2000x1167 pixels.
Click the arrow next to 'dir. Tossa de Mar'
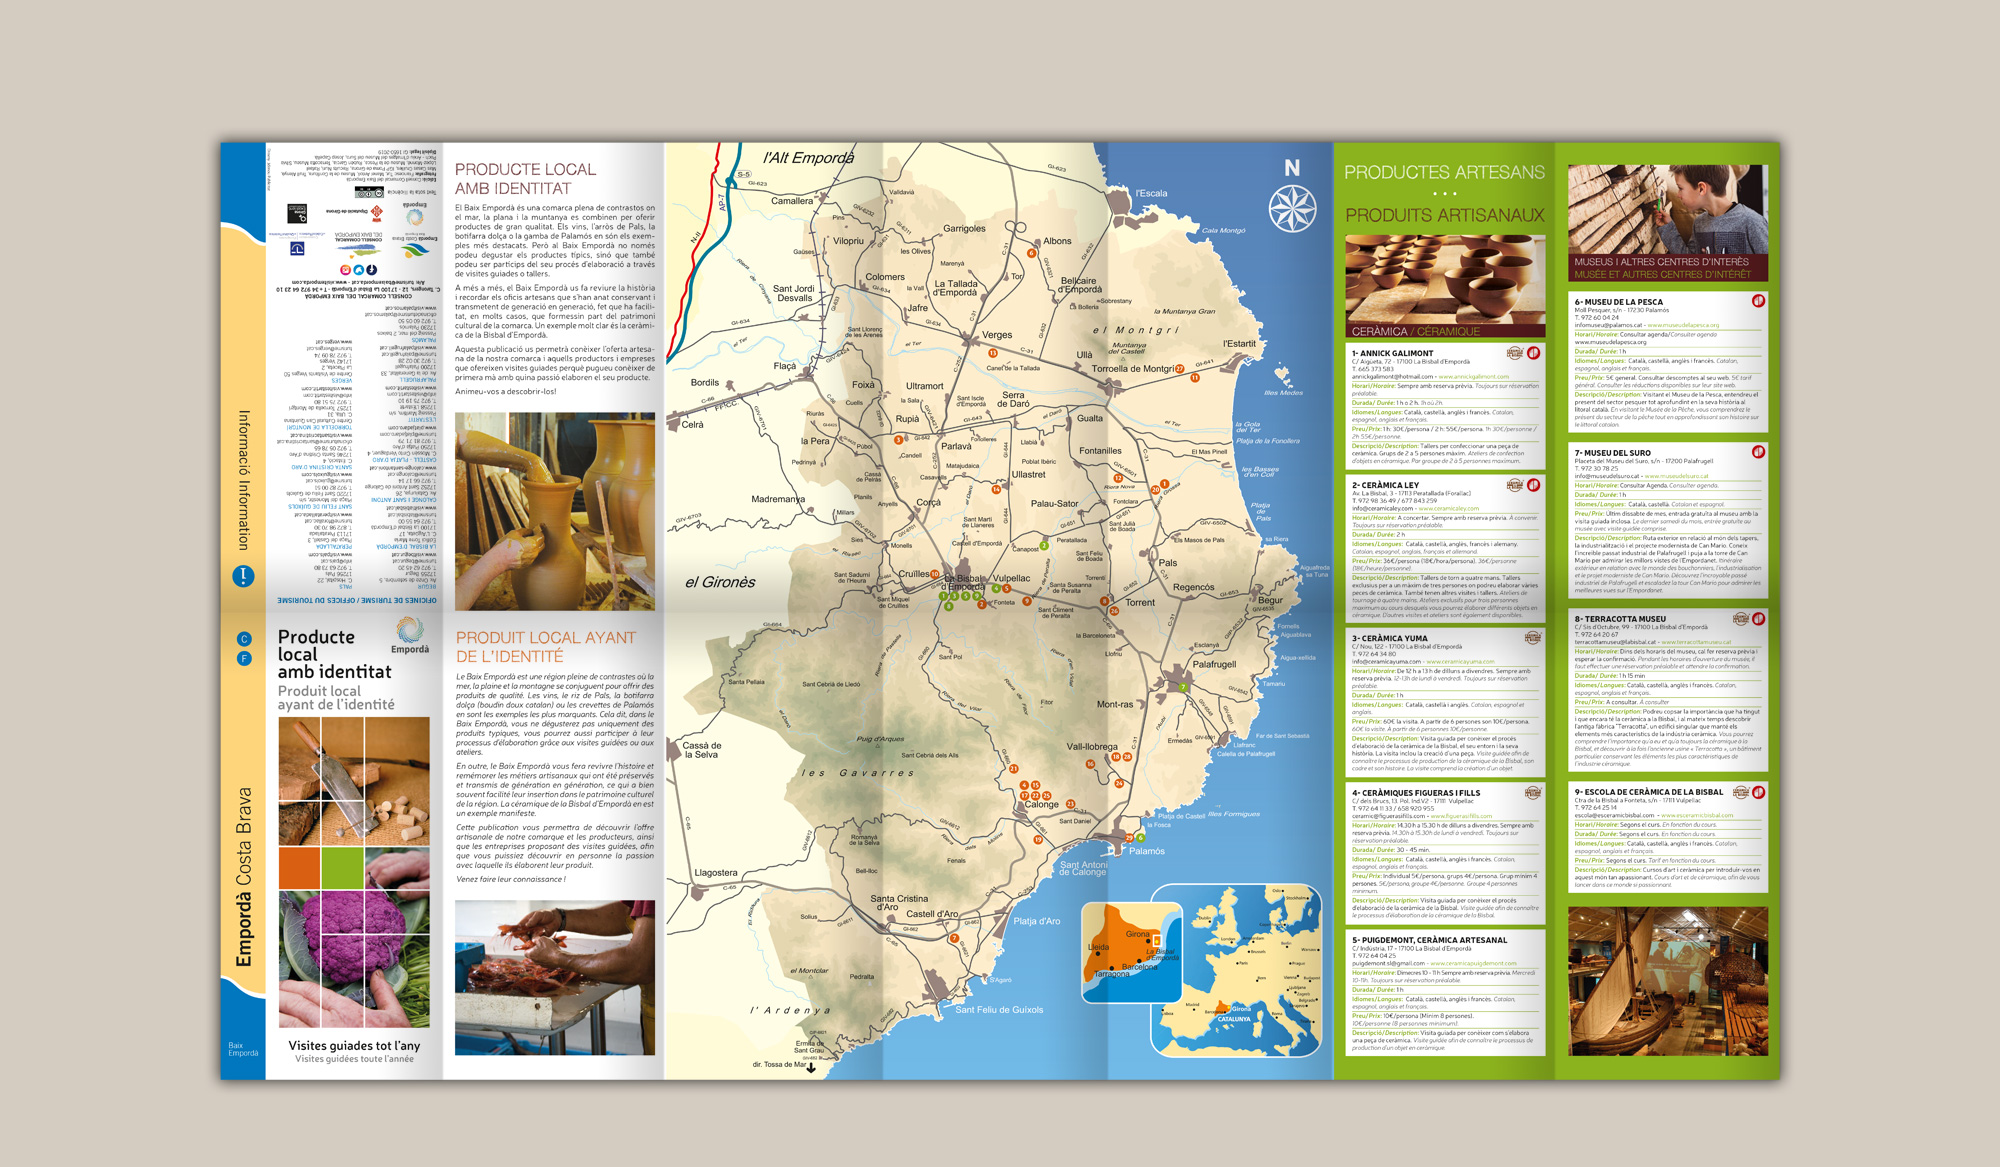point(811,1067)
